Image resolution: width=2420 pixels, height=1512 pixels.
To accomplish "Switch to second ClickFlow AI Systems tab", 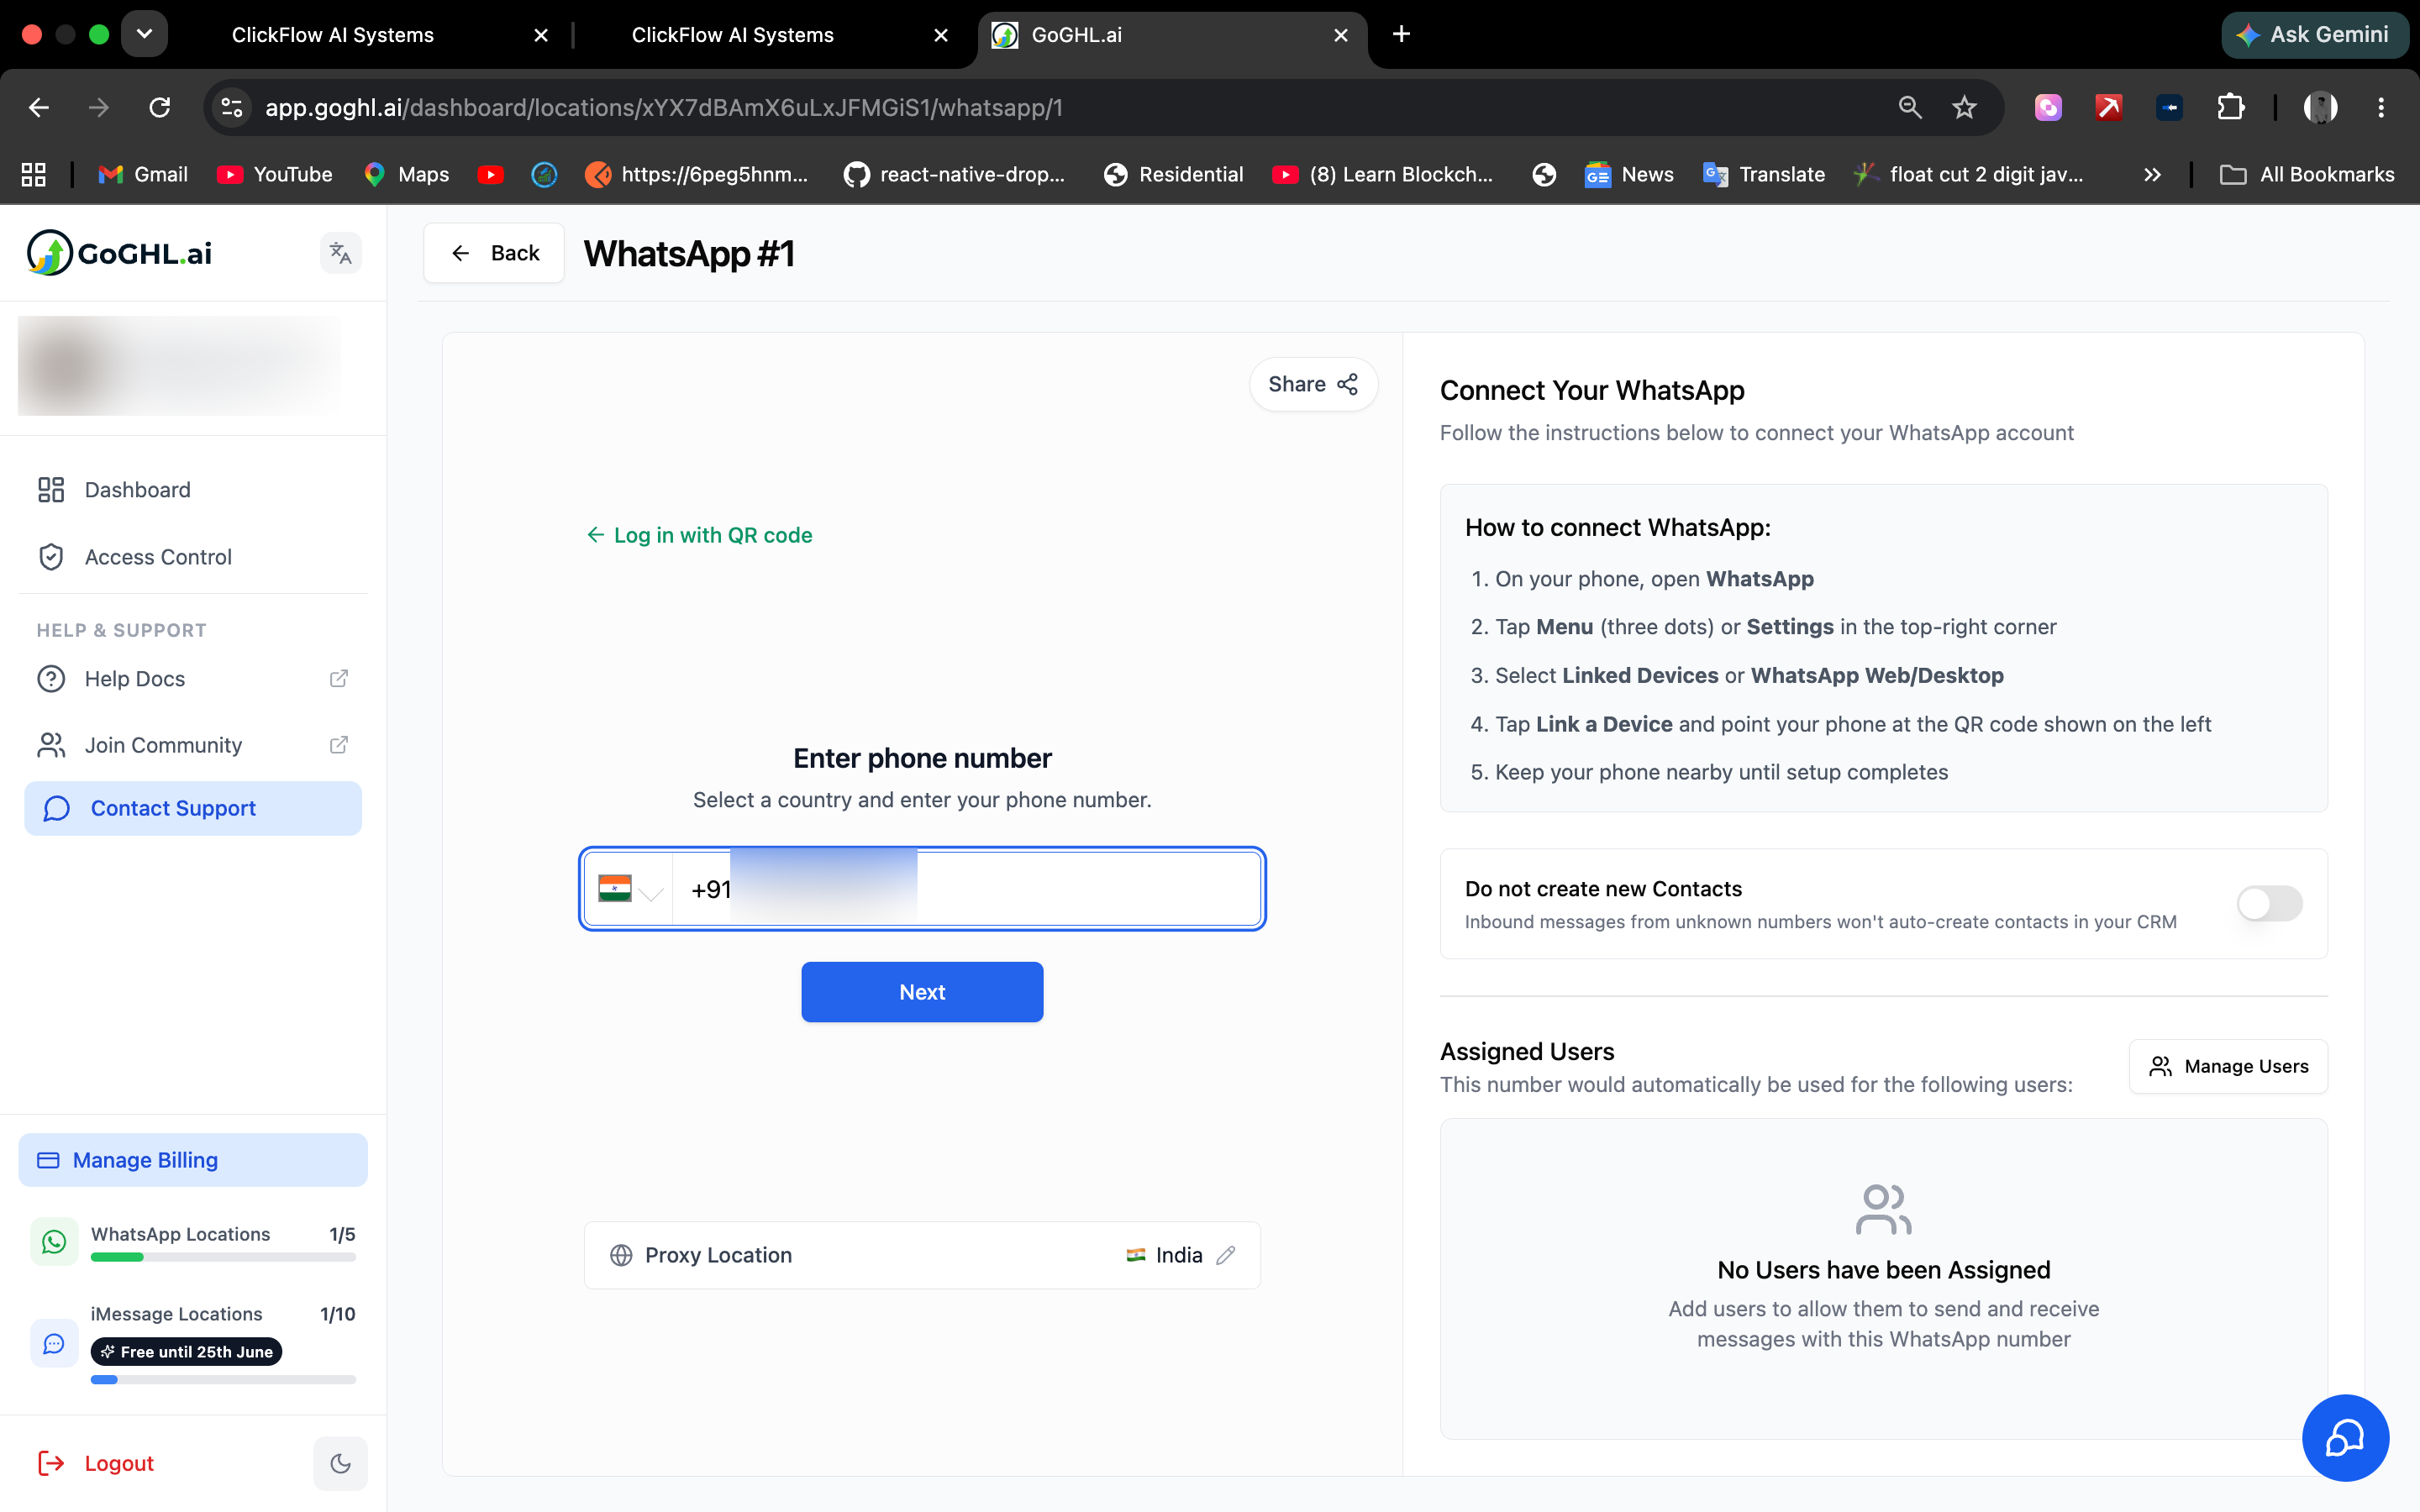I will click(733, 35).
